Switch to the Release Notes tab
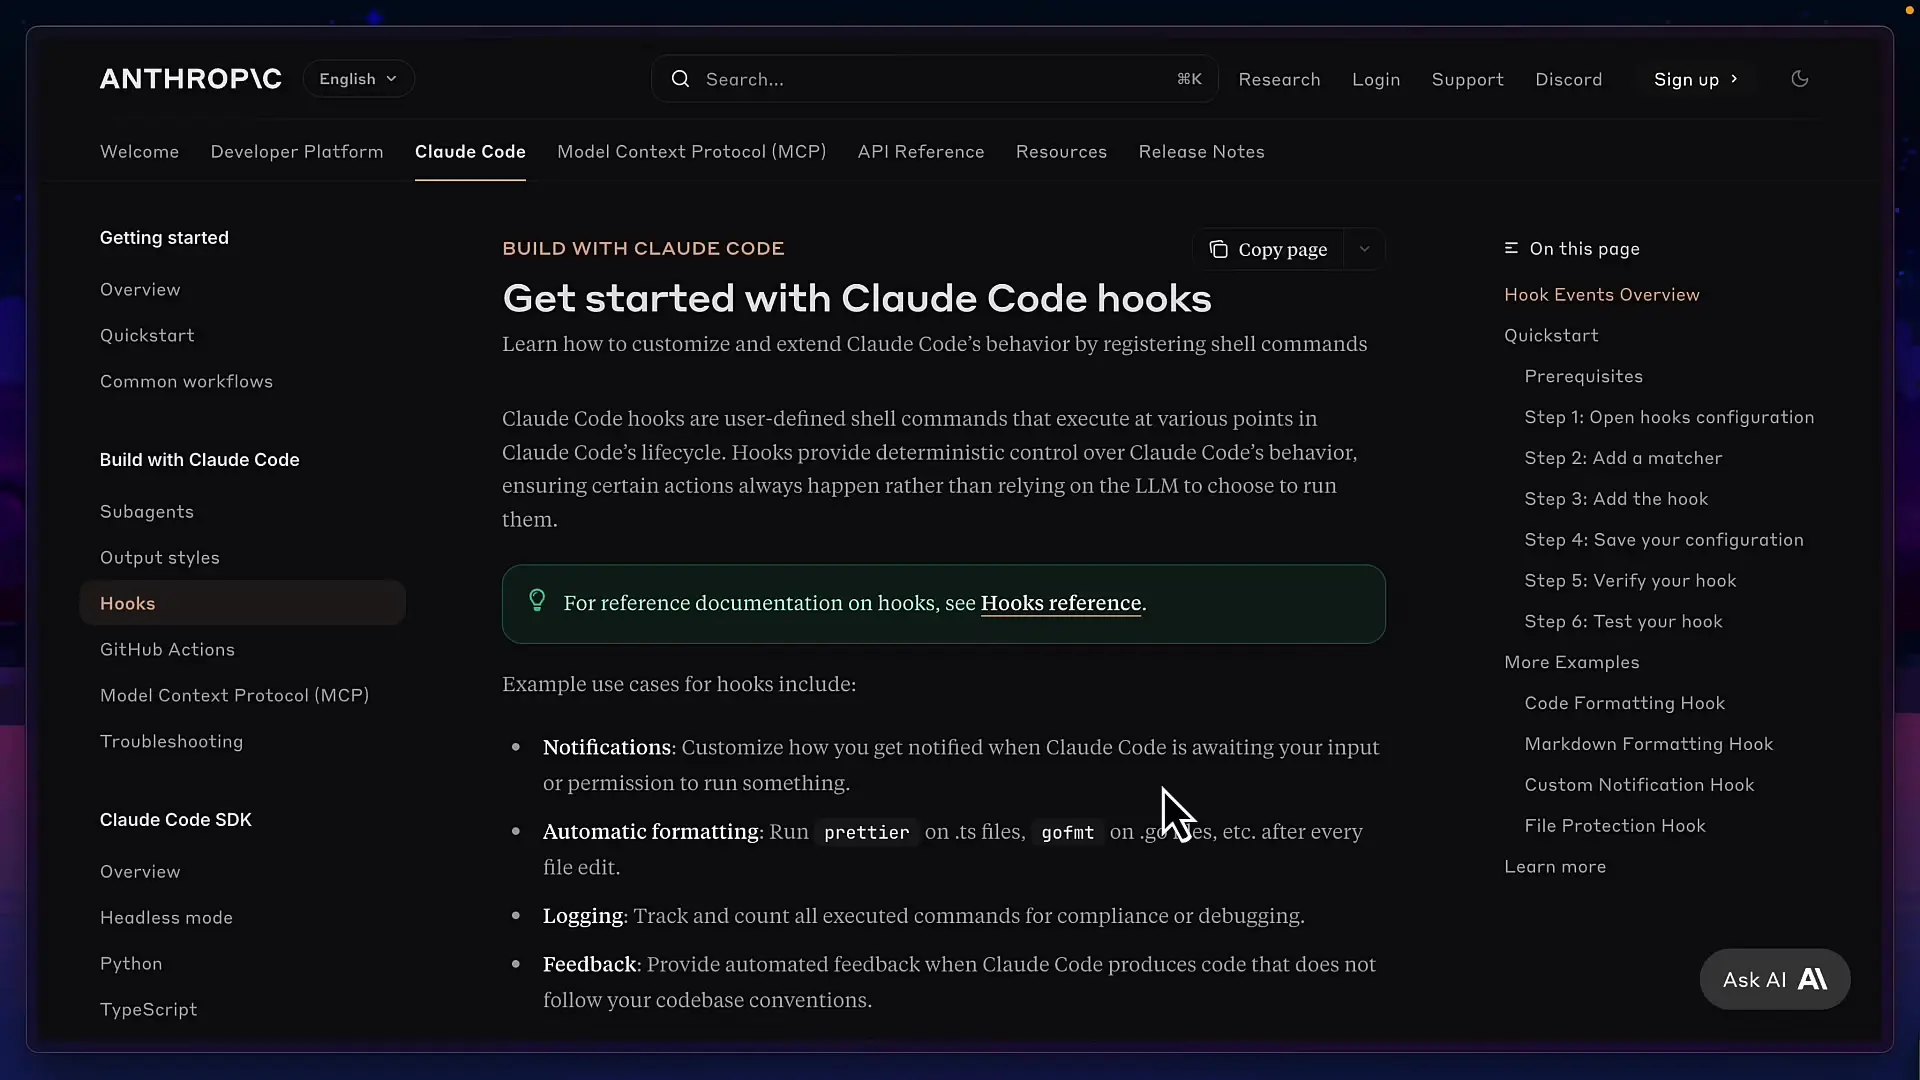This screenshot has width=1920, height=1080. [1200, 151]
